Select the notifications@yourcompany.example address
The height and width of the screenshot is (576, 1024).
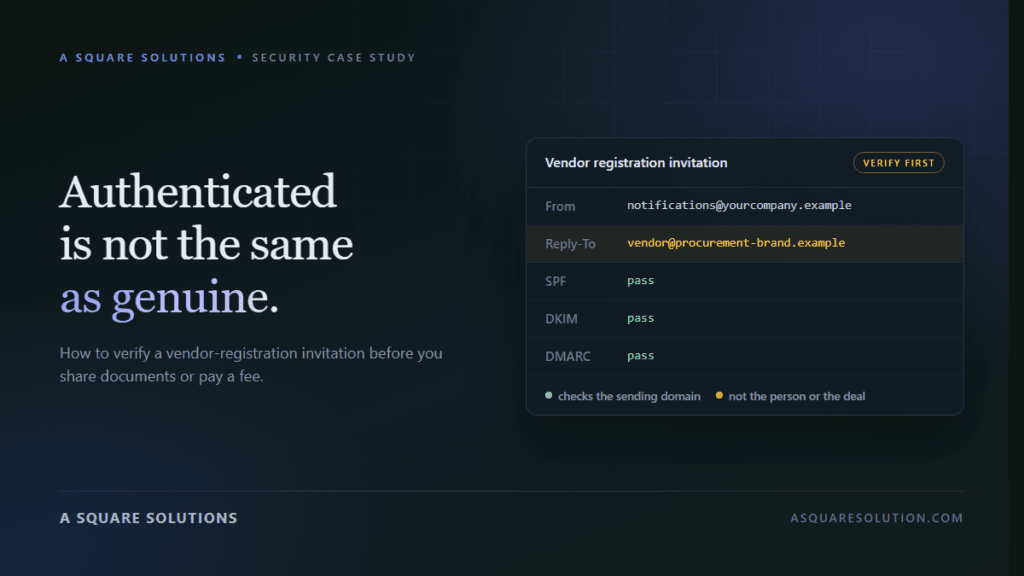739,205
